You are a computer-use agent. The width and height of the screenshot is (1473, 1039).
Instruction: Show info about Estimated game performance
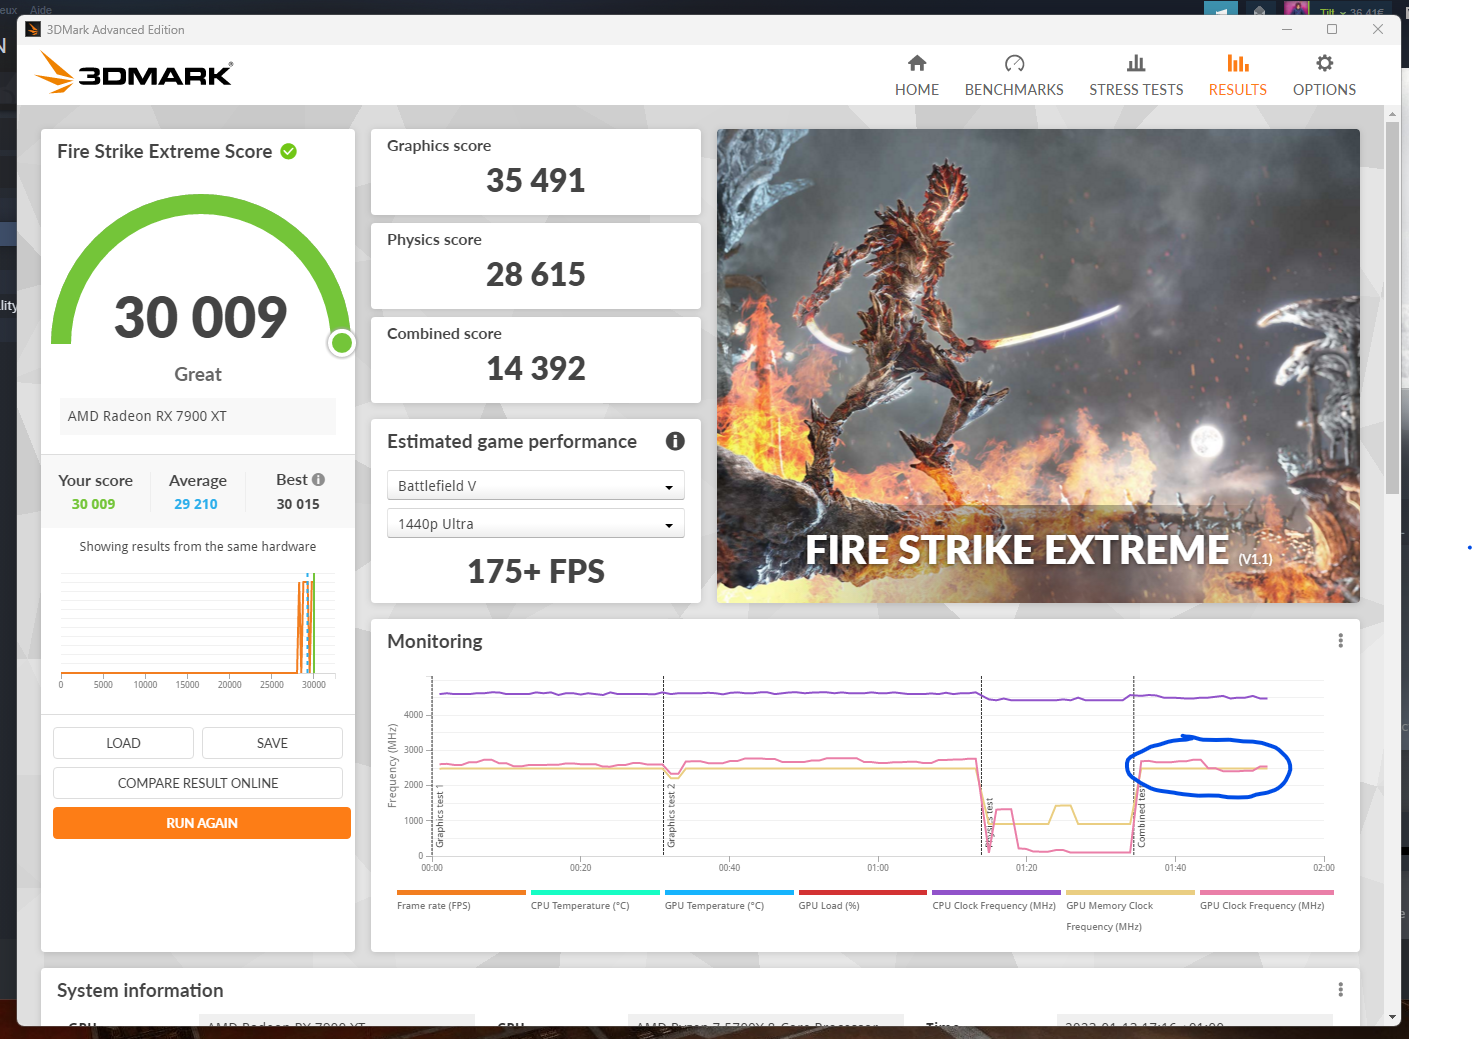click(x=675, y=441)
